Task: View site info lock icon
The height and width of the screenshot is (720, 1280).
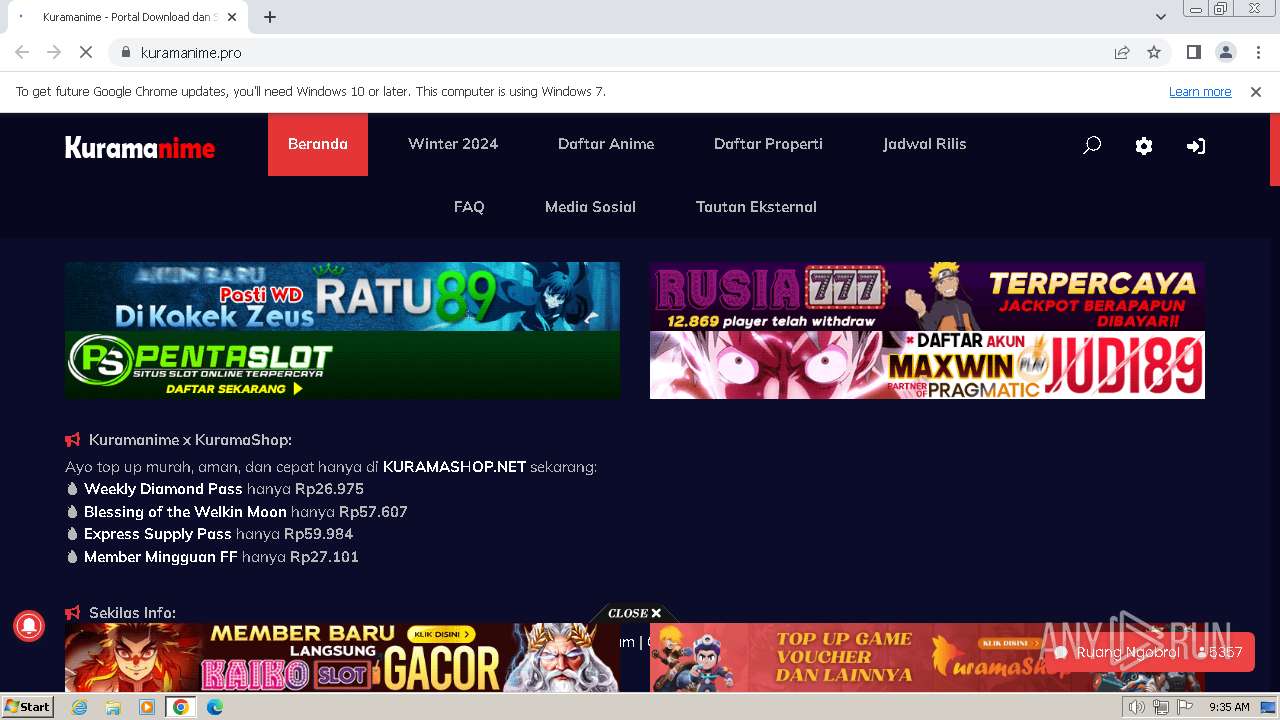Action: [x=125, y=52]
